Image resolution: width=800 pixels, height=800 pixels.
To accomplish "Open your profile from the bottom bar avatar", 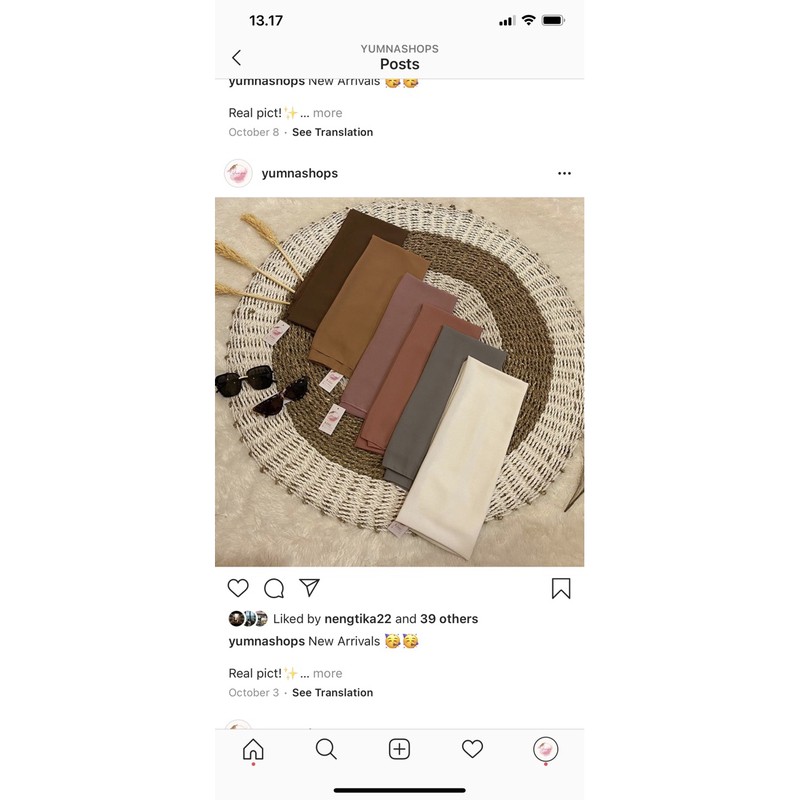I will tap(545, 749).
